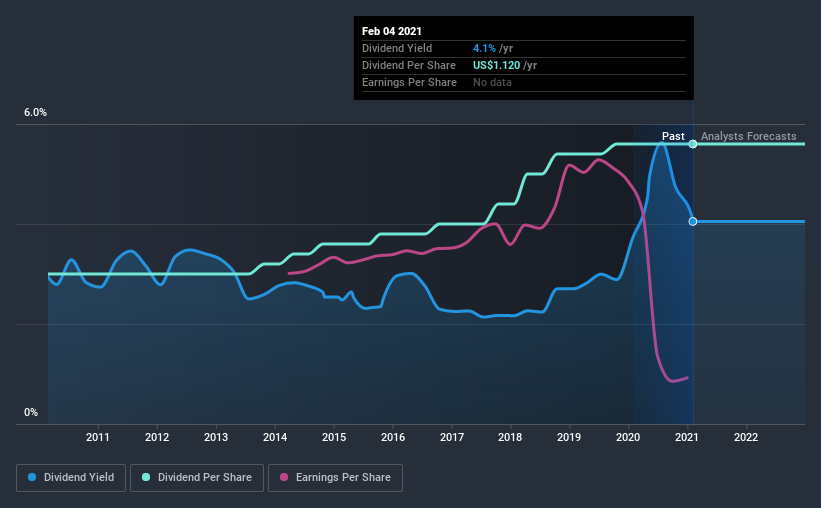Select the Analysts Forecasts section label

point(748,136)
